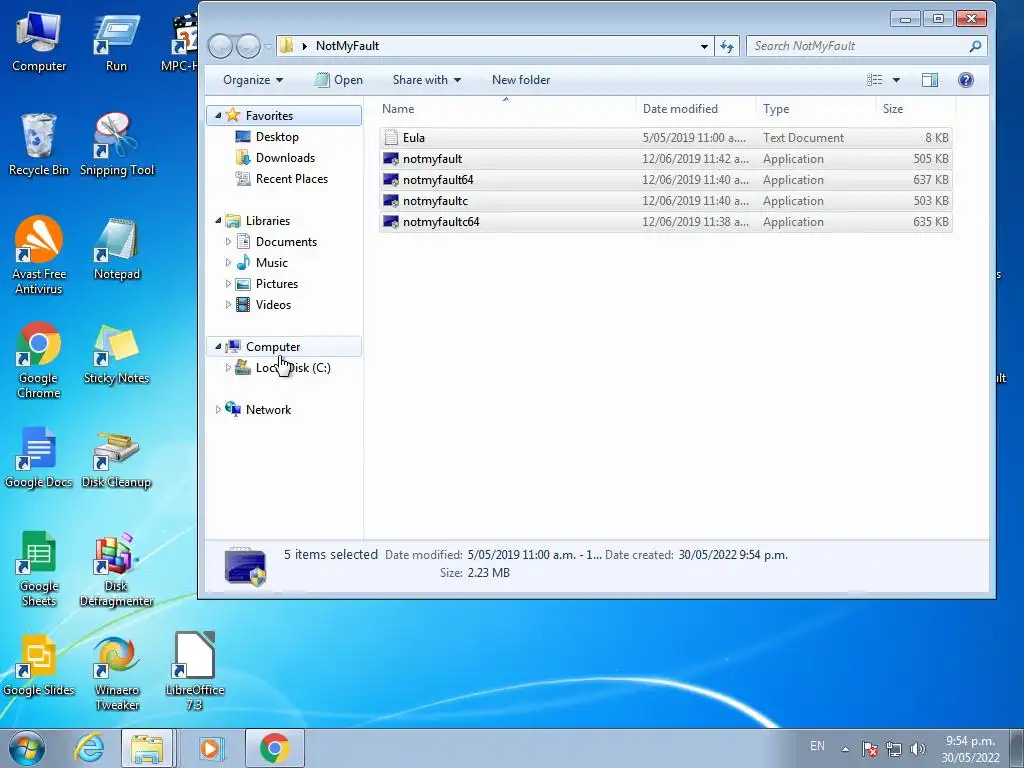Refresh the NotMyFault folder view

pos(727,46)
